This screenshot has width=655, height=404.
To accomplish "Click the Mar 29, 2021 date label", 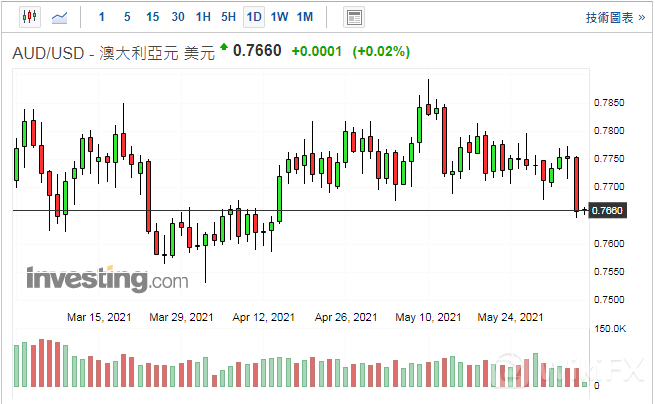I will tap(182, 317).
